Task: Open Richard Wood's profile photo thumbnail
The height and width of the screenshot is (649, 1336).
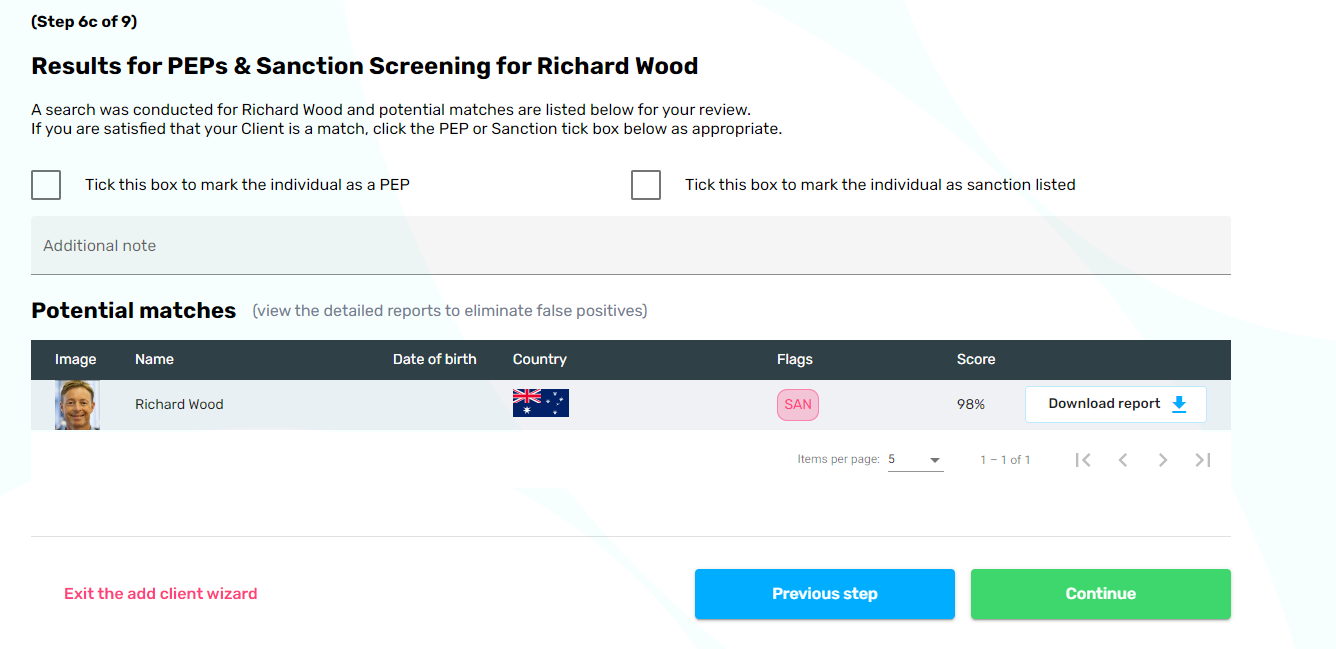Action: point(77,405)
